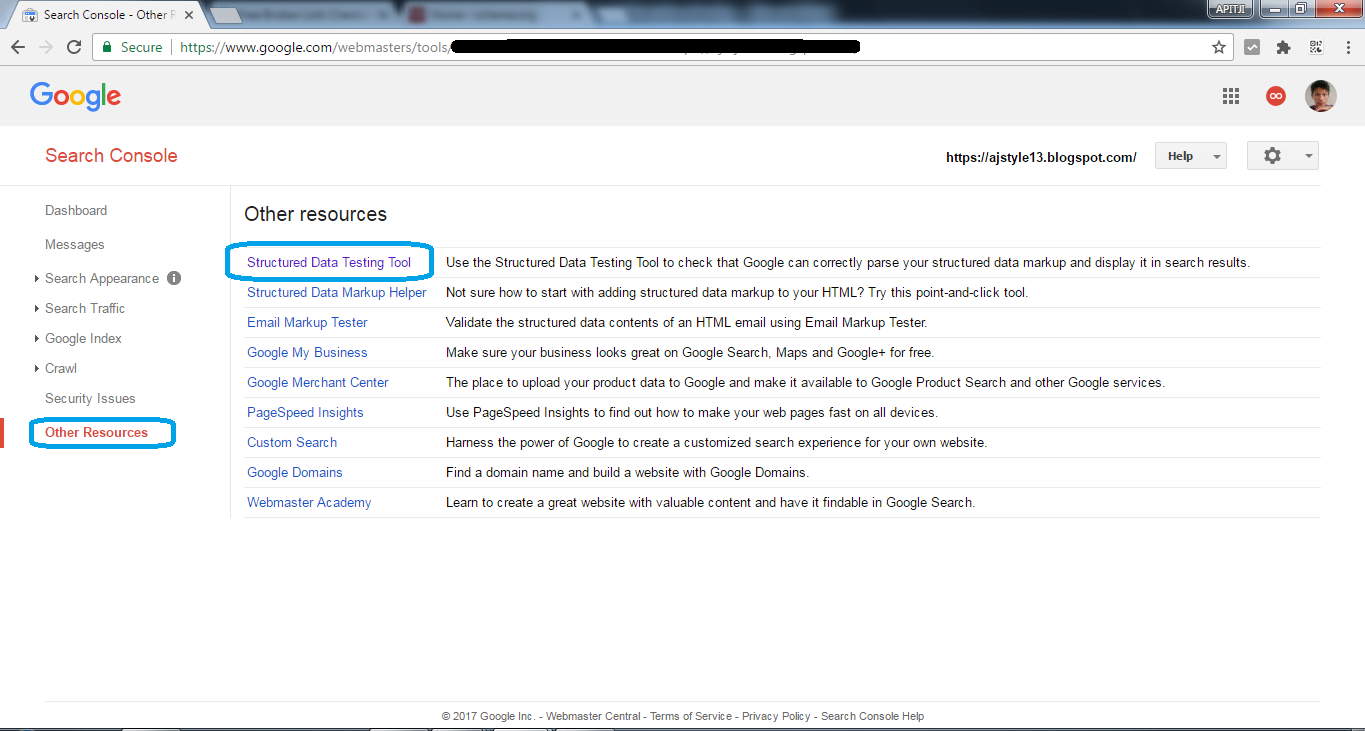Click the info icon beside Search Appearance

tap(174, 278)
